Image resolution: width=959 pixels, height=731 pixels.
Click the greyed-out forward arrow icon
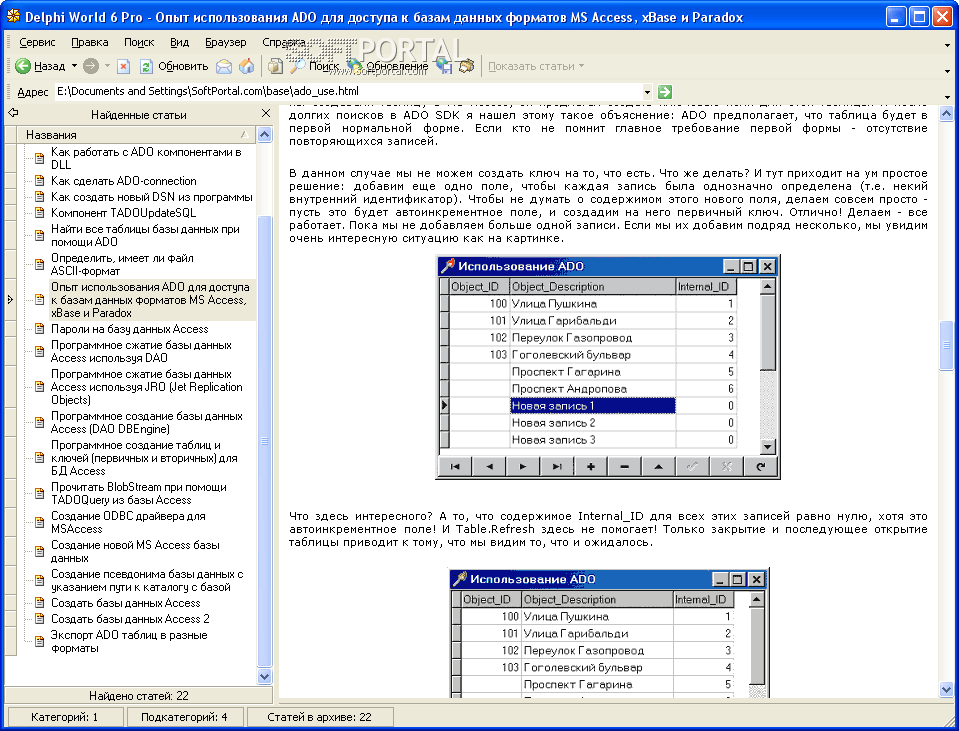coord(91,66)
